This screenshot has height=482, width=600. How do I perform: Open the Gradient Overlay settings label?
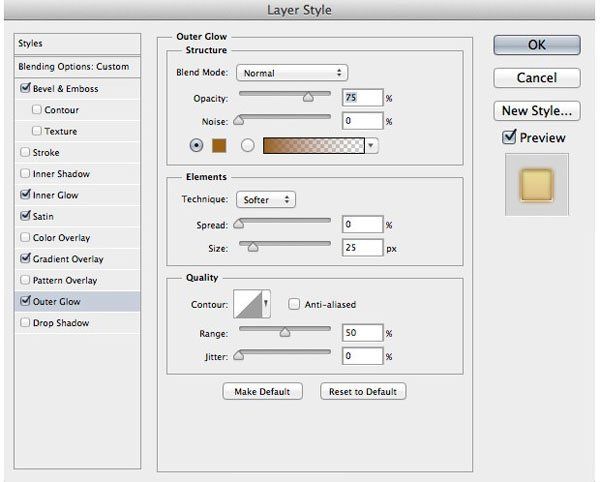click(68, 259)
